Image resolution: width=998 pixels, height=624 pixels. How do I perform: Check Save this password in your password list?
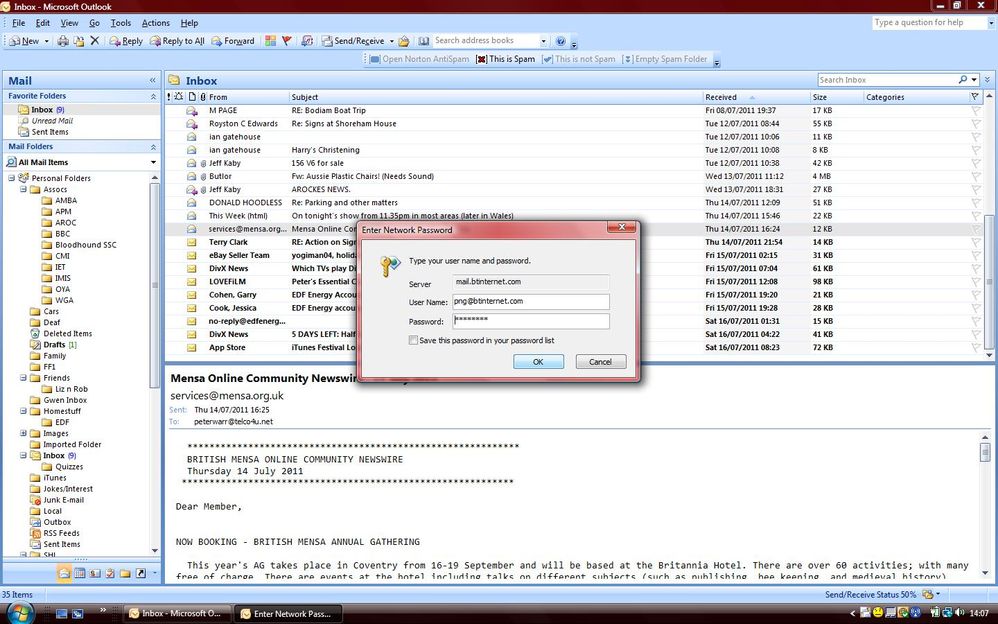tap(413, 340)
